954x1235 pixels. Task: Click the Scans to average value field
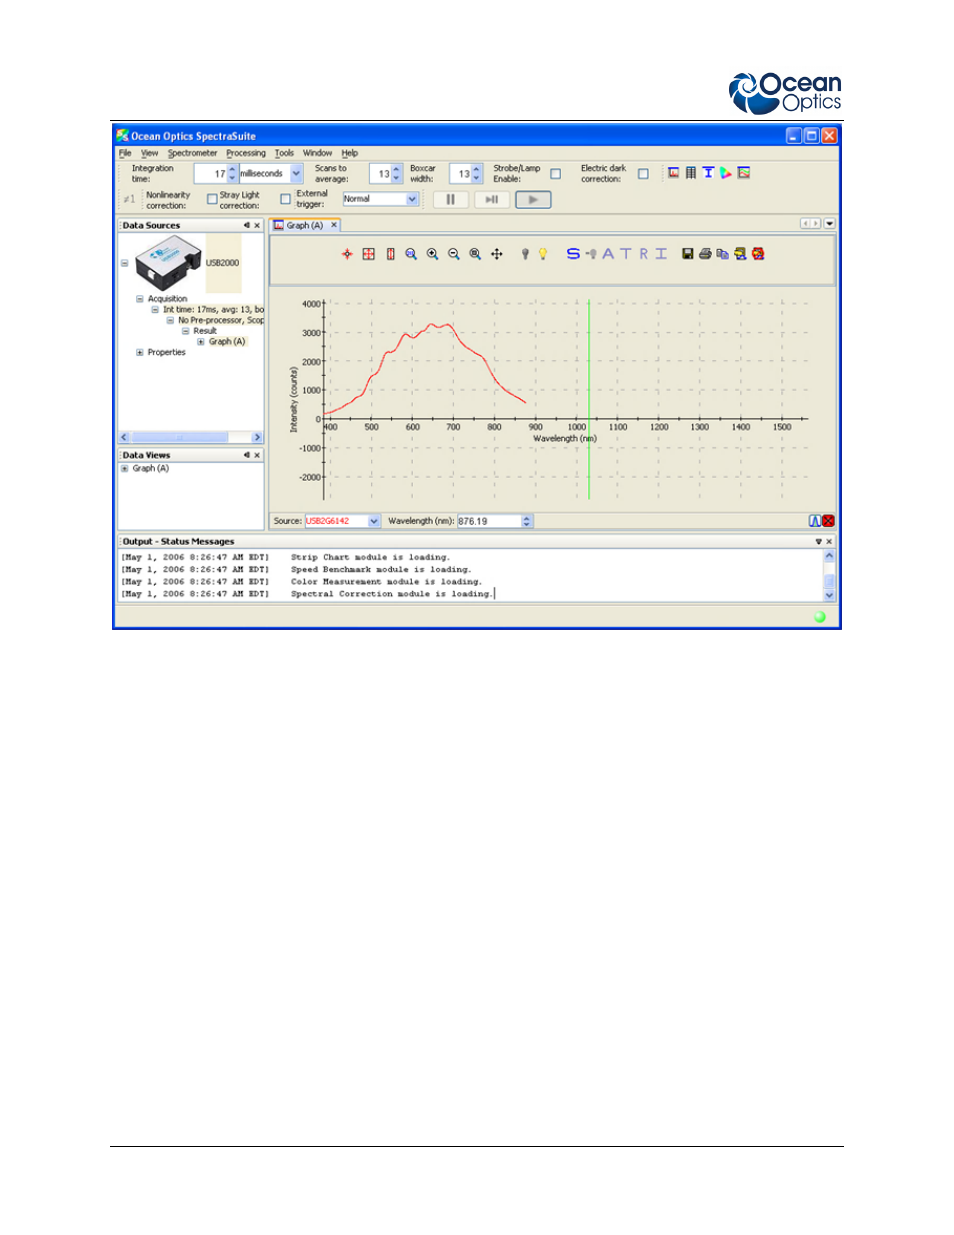click(x=380, y=174)
